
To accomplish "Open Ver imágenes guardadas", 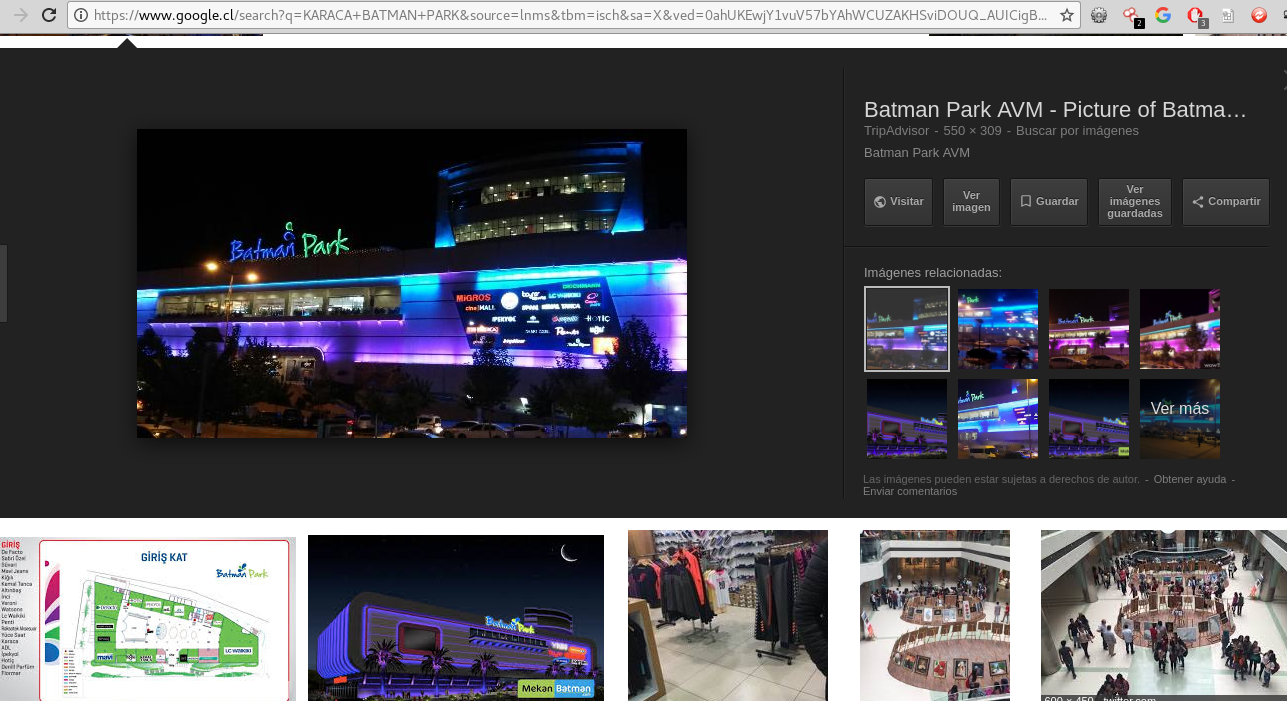I will [1135, 202].
